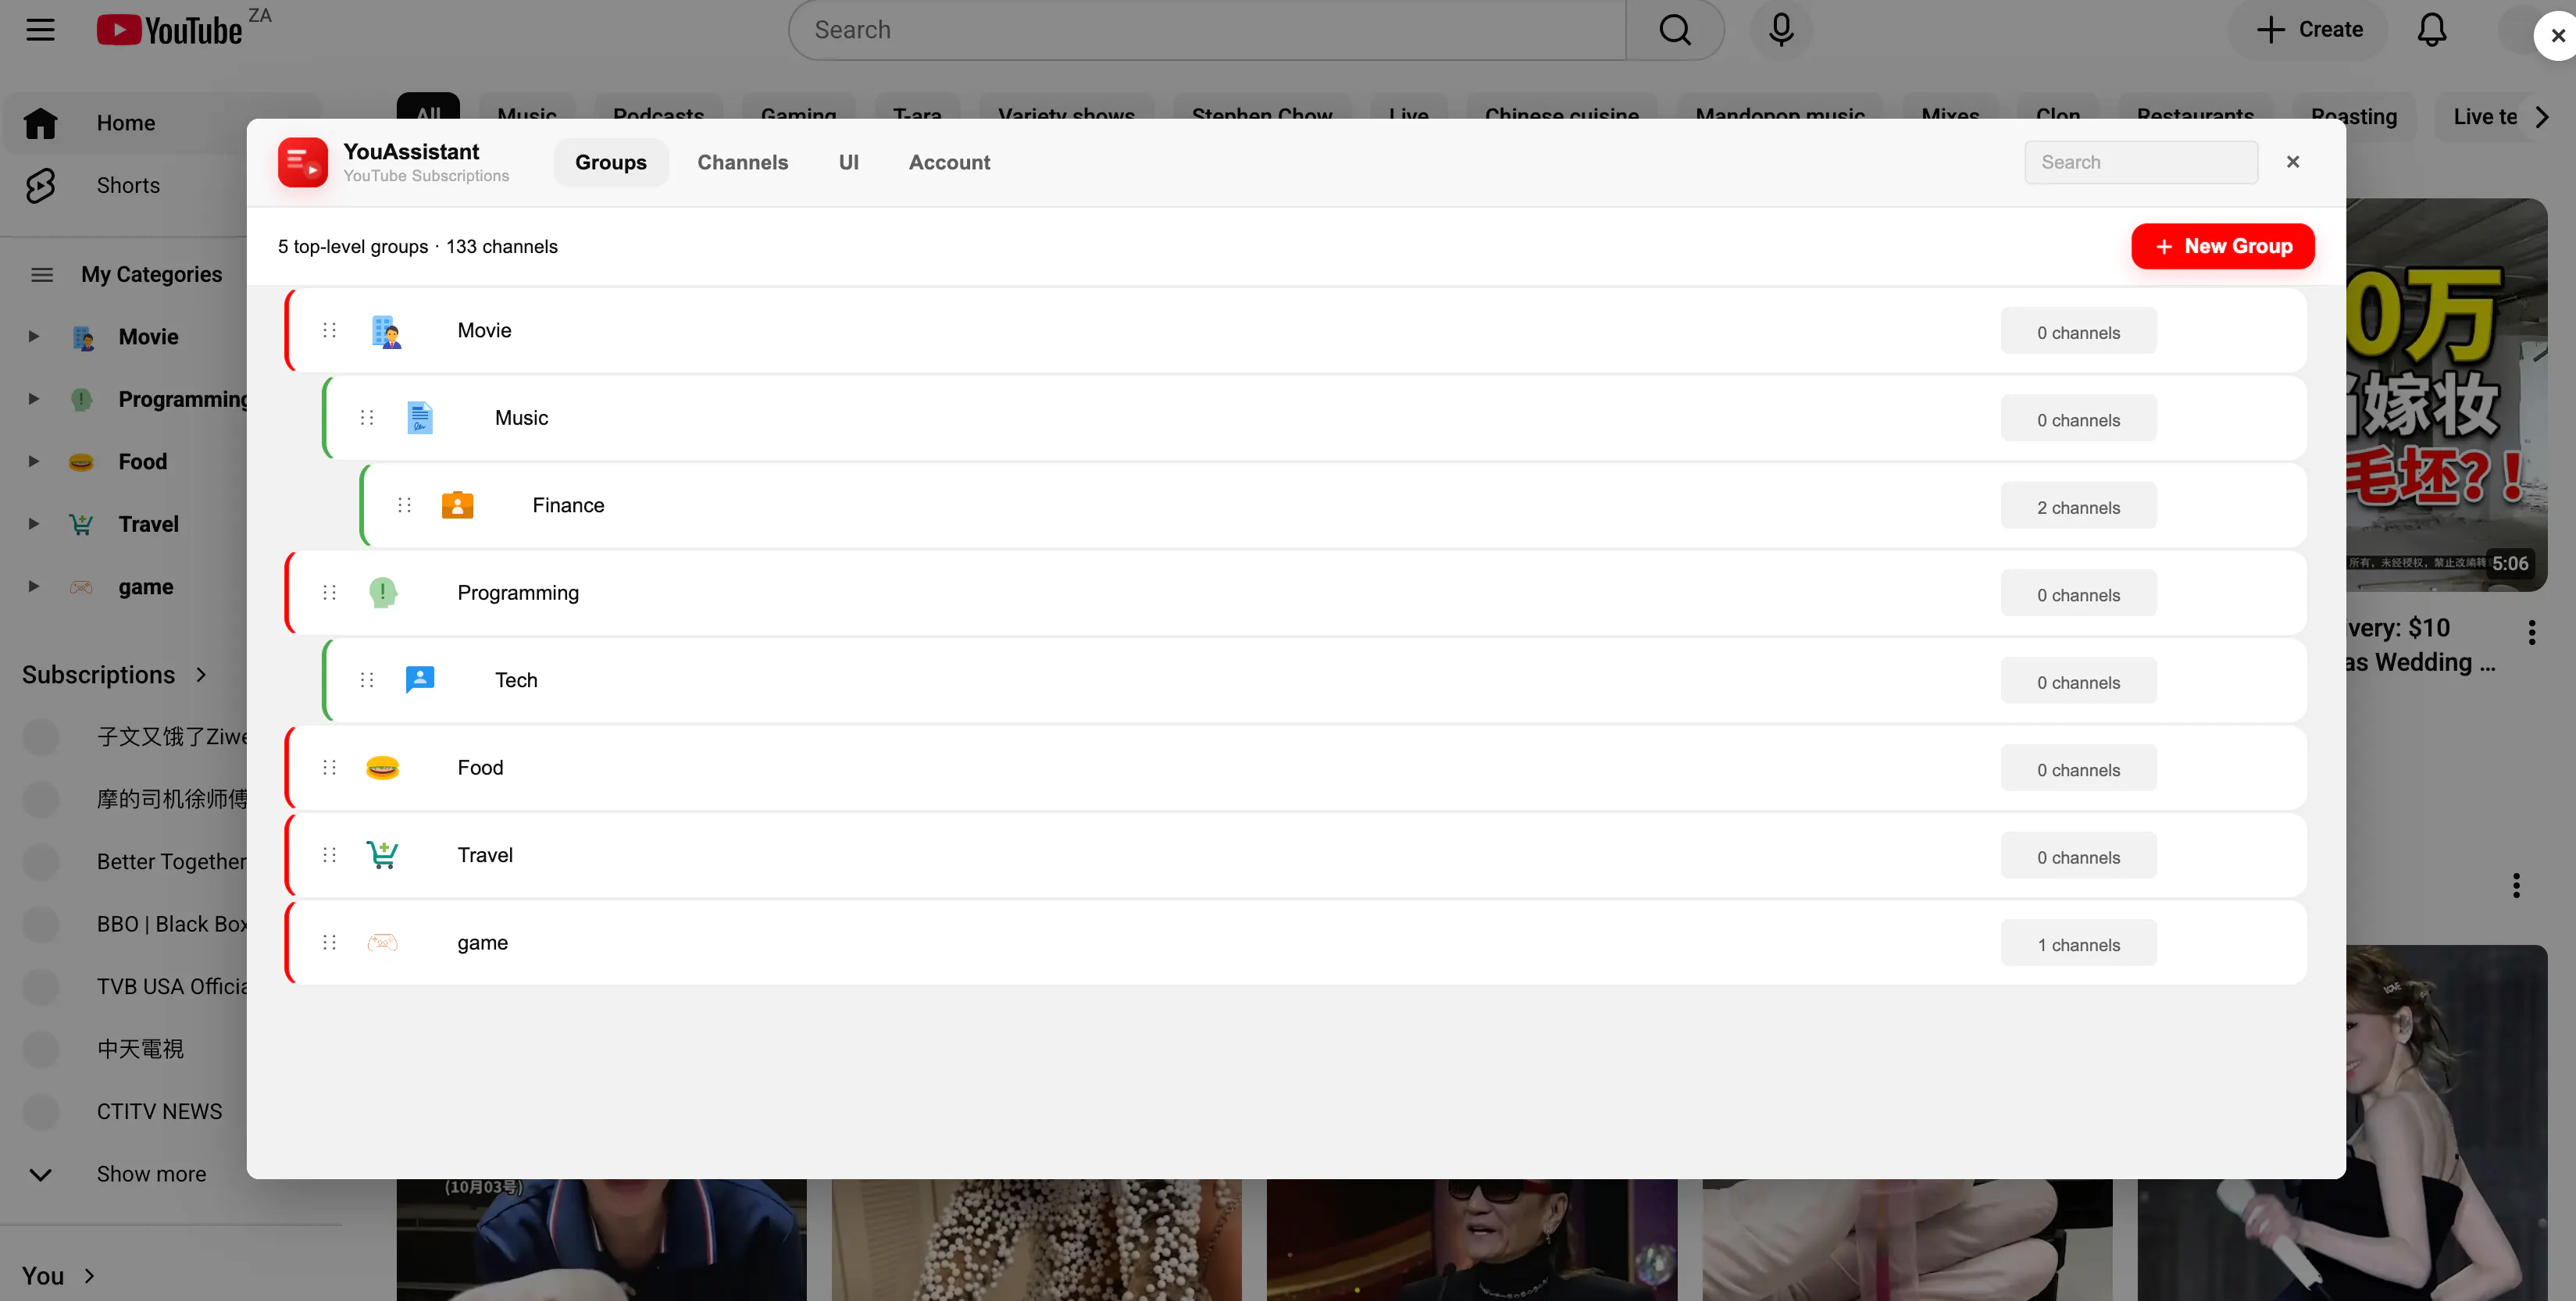Open the YouTube hamburger guide menu

(x=41, y=30)
